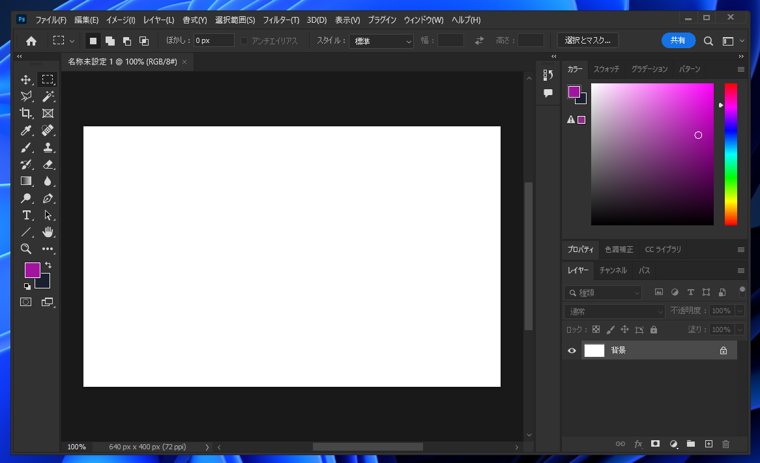Open the marquee tool preset picker arrow
Viewport: 760px width, 463px height.
[x=72, y=41]
